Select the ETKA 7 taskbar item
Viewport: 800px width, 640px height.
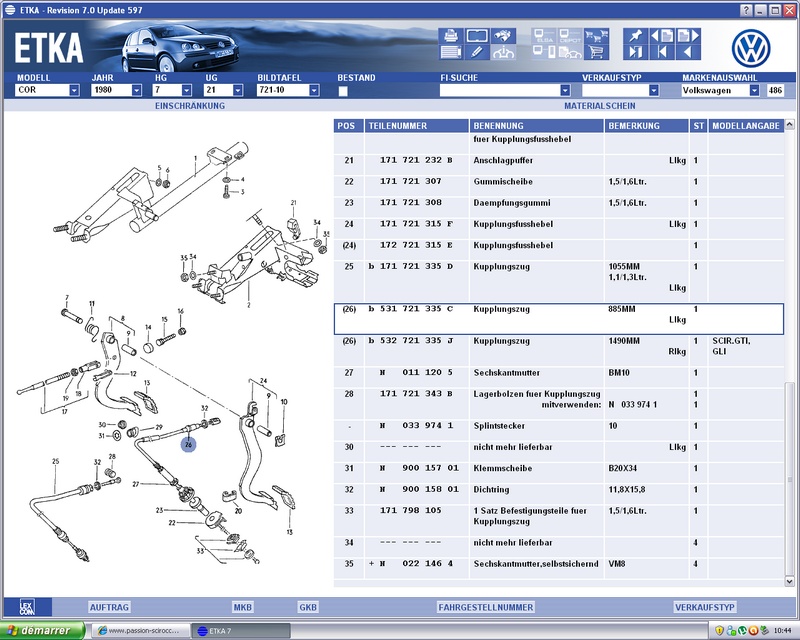pyautogui.click(x=241, y=631)
